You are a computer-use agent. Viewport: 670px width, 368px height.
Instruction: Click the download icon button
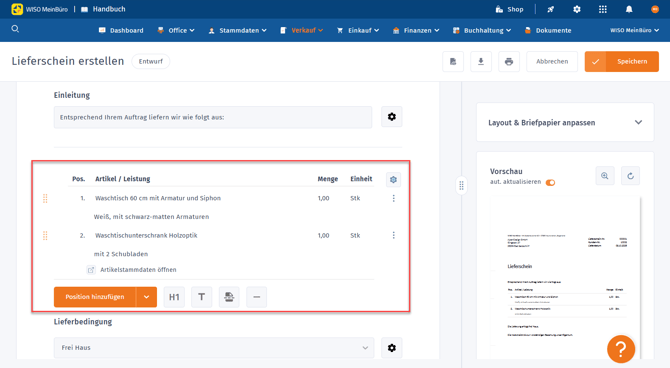(481, 62)
